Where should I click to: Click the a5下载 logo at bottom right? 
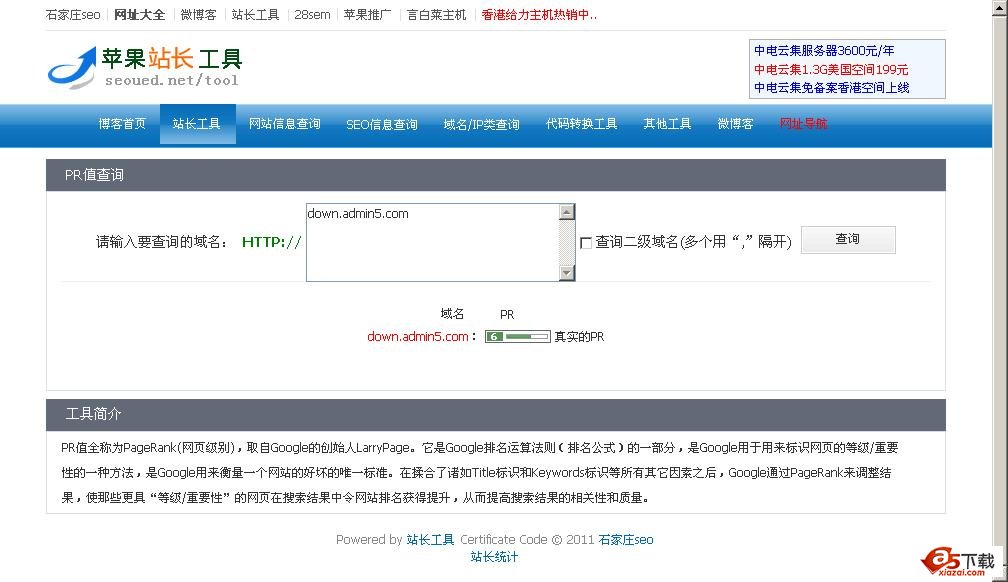tap(957, 561)
